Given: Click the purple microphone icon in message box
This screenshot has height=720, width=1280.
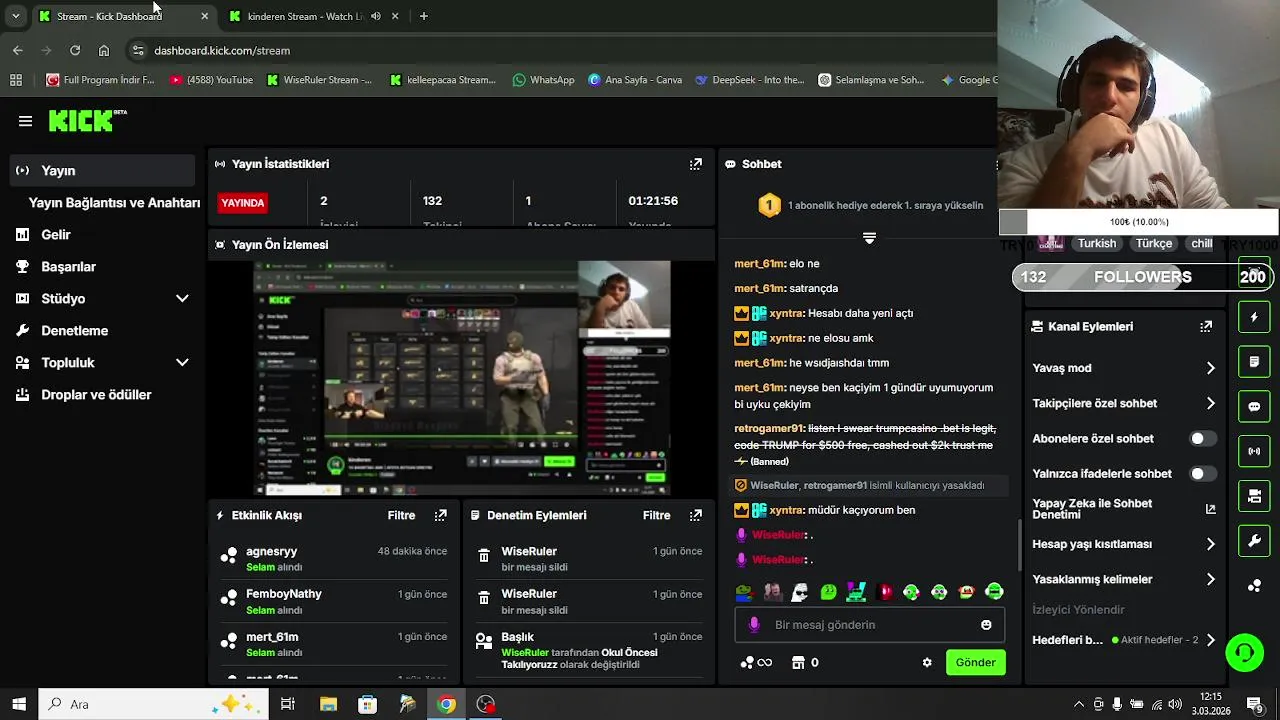Looking at the screenshot, I should tap(754, 625).
